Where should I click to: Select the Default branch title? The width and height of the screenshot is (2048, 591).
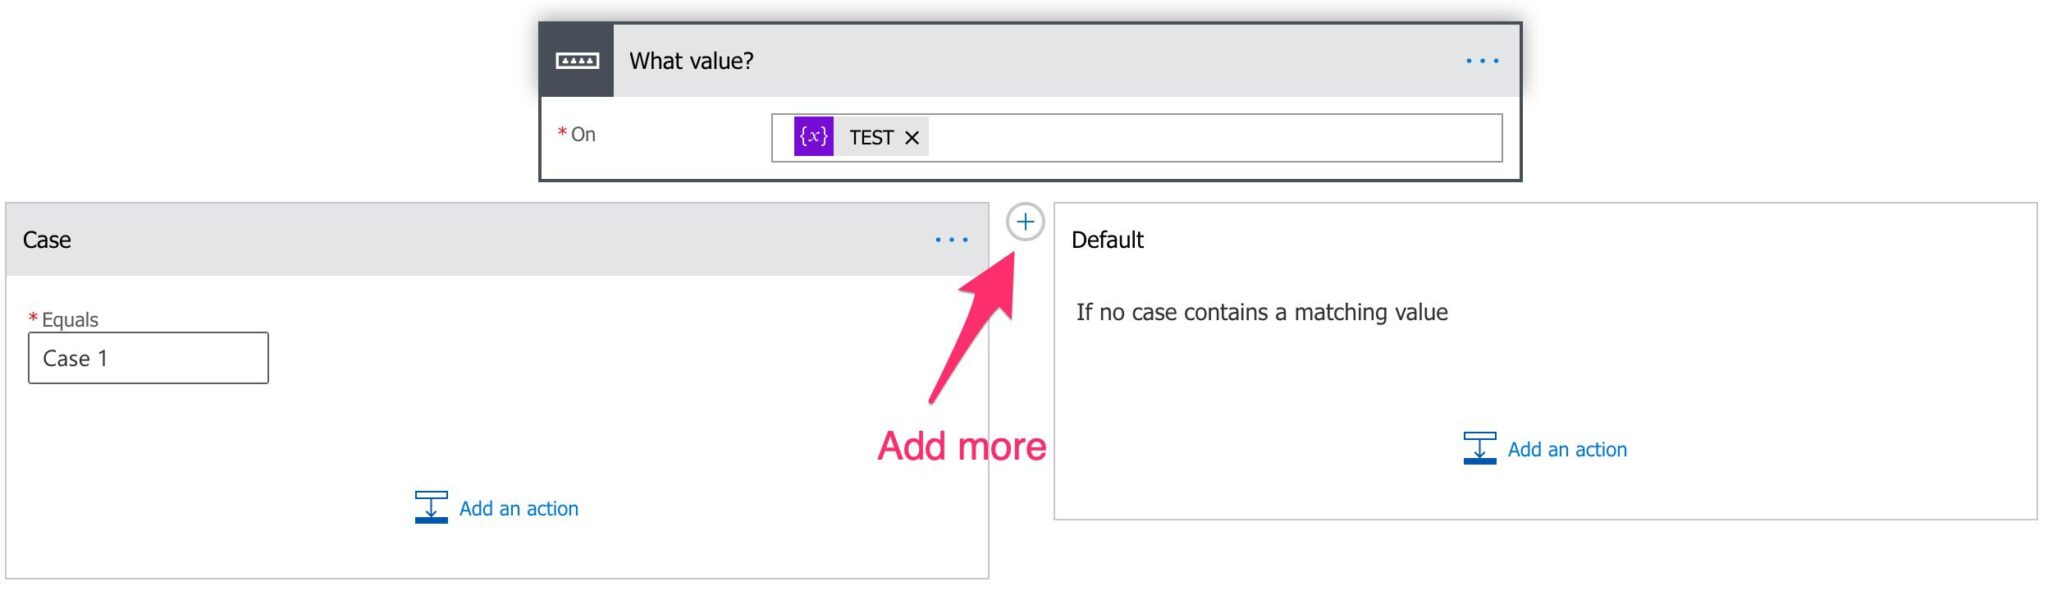[1107, 240]
